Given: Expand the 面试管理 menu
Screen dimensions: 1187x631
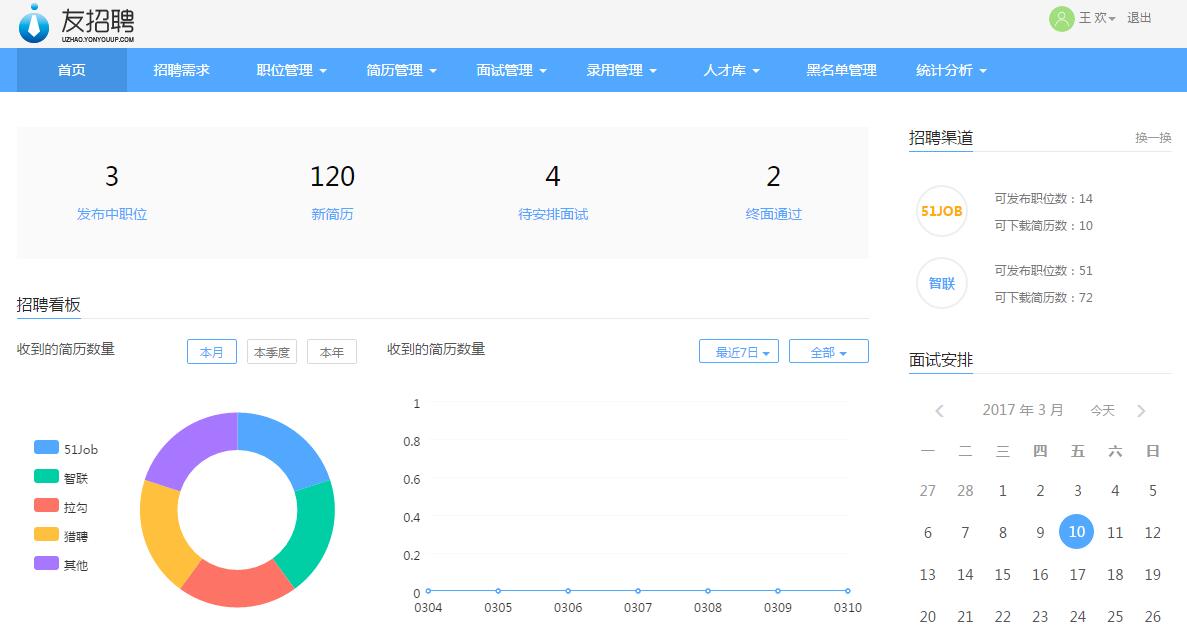Looking at the screenshot, I should [511, 70].
